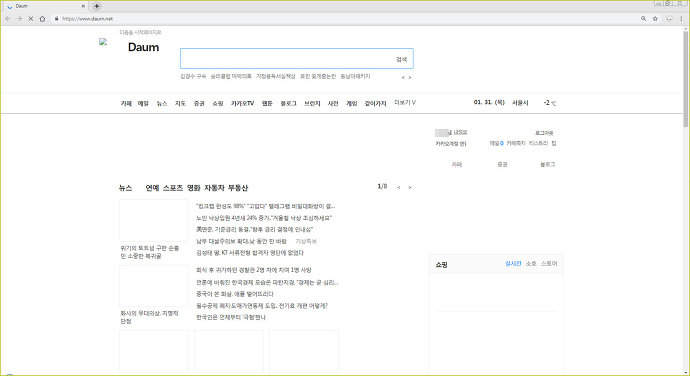Go to previous news page arrow

tap(399, 188)
